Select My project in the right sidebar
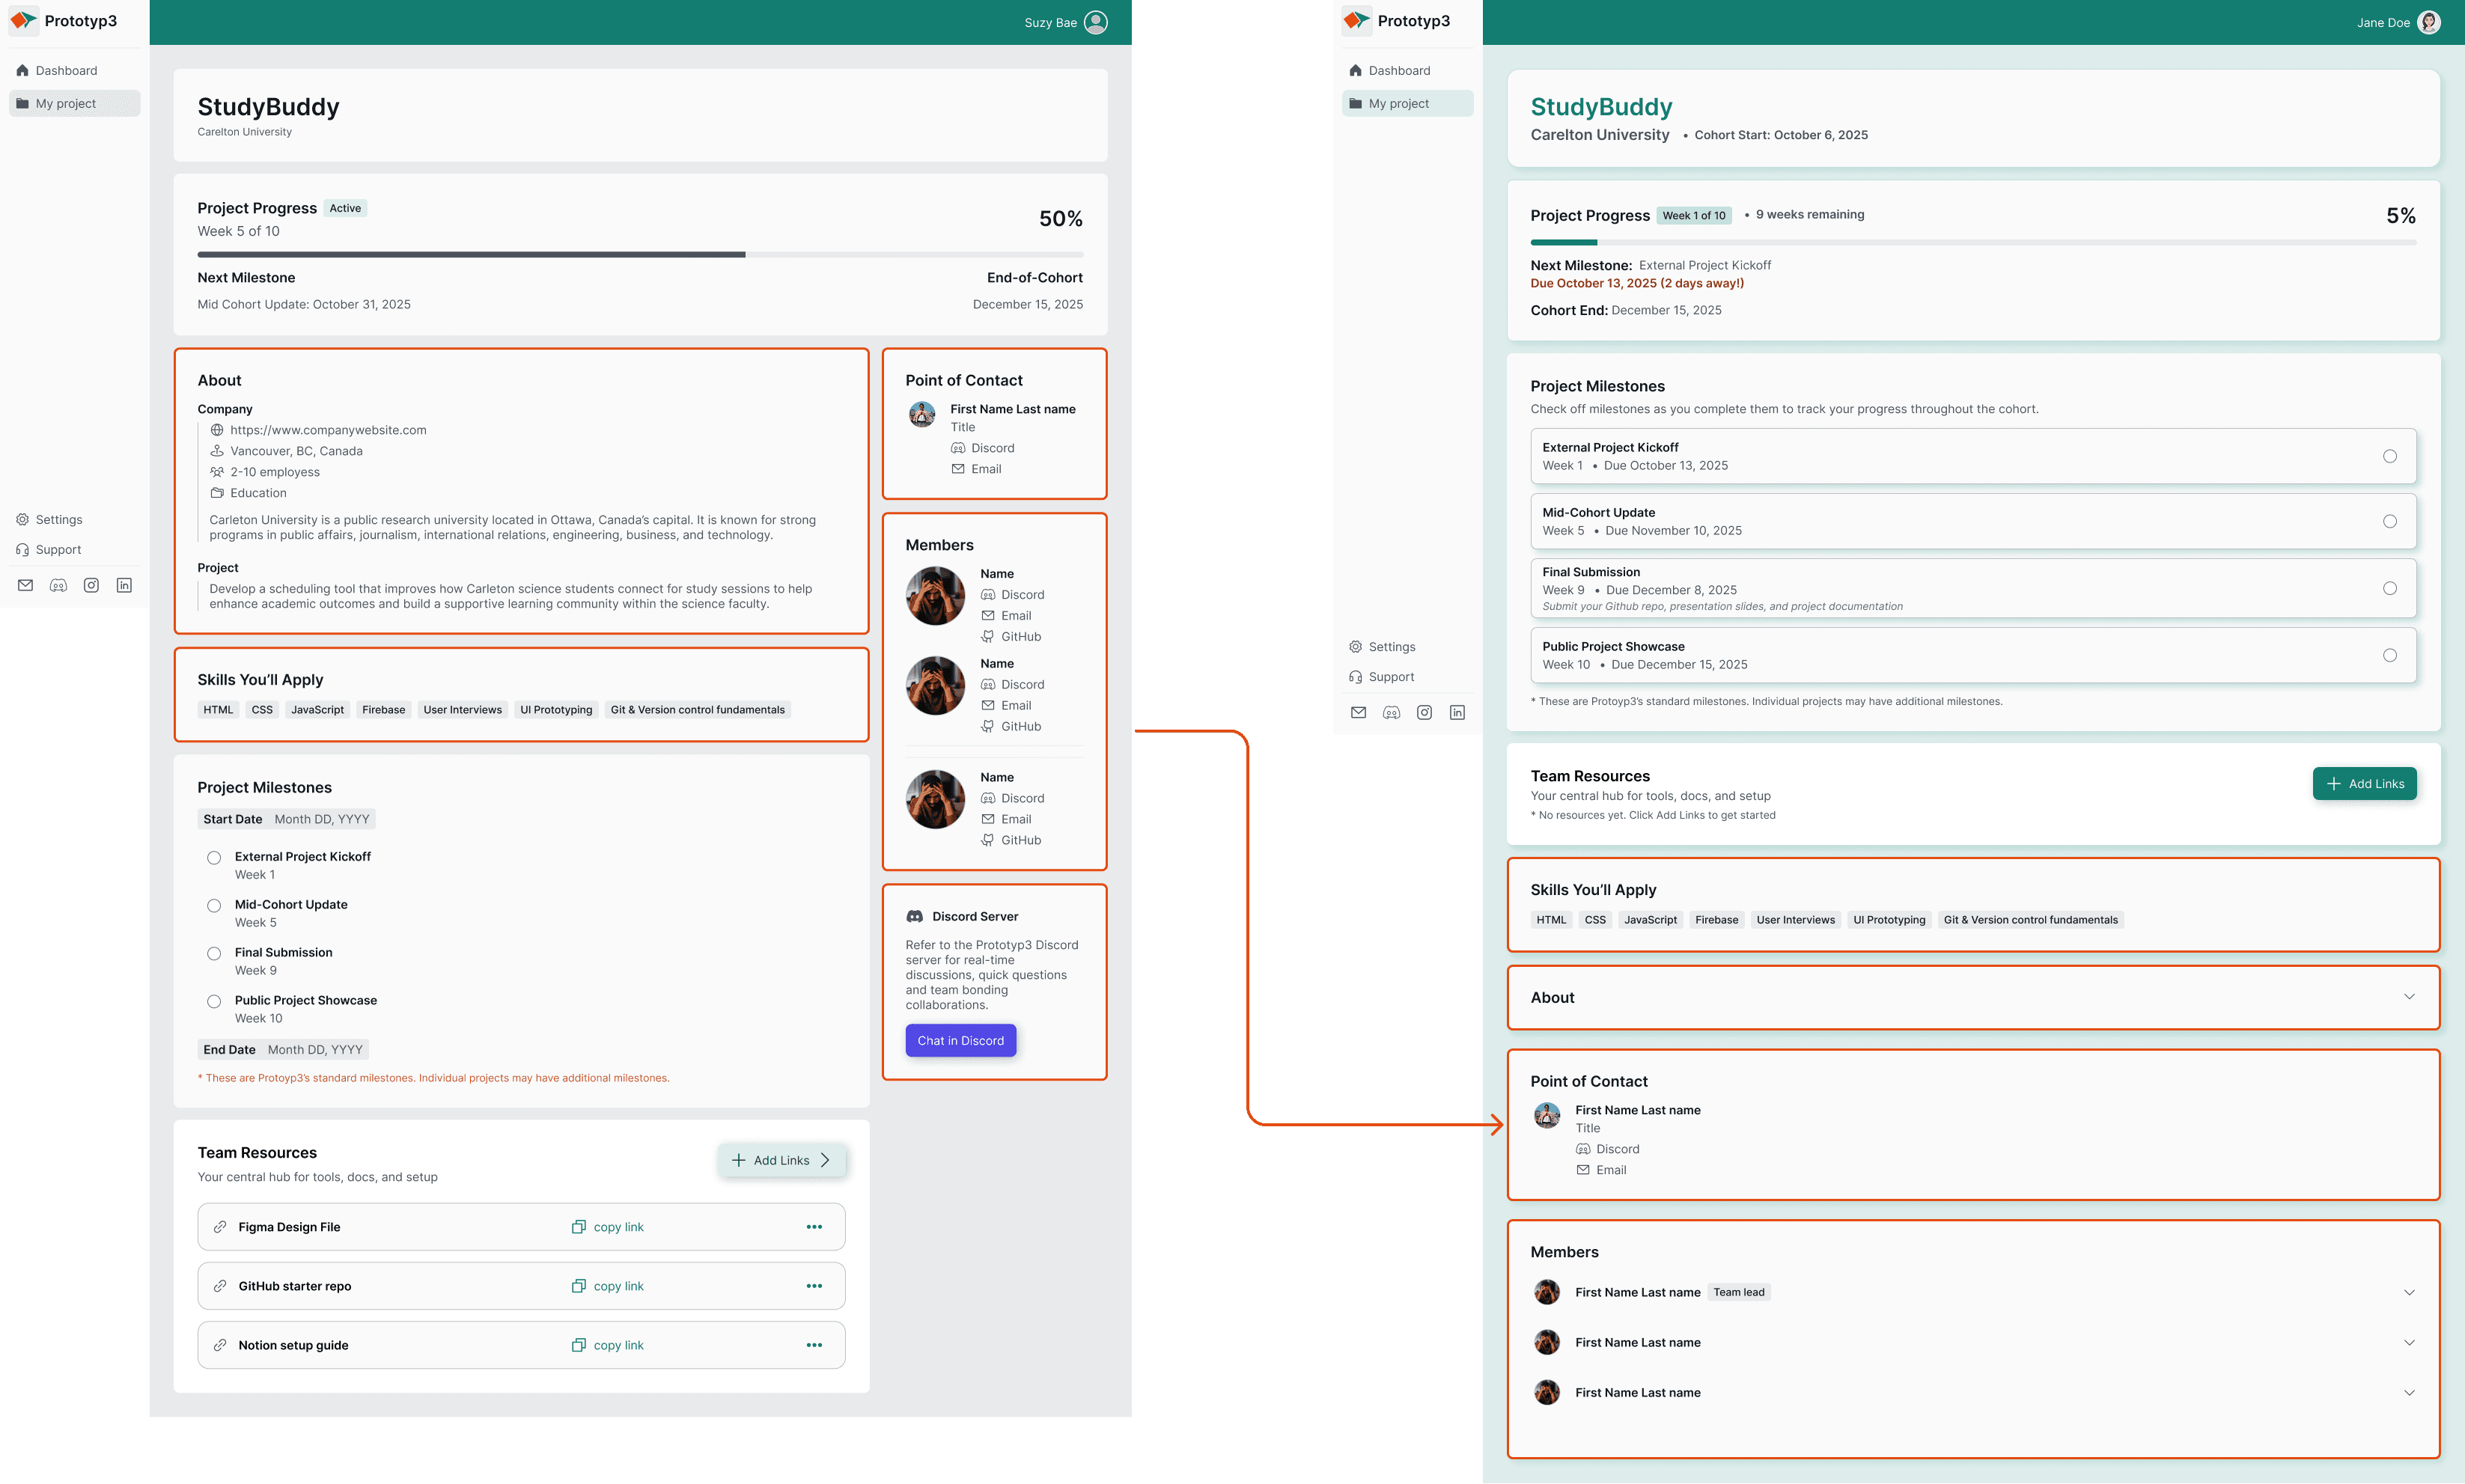This screenshot has width=2465, height=1484. click(x=1398, y=103)
